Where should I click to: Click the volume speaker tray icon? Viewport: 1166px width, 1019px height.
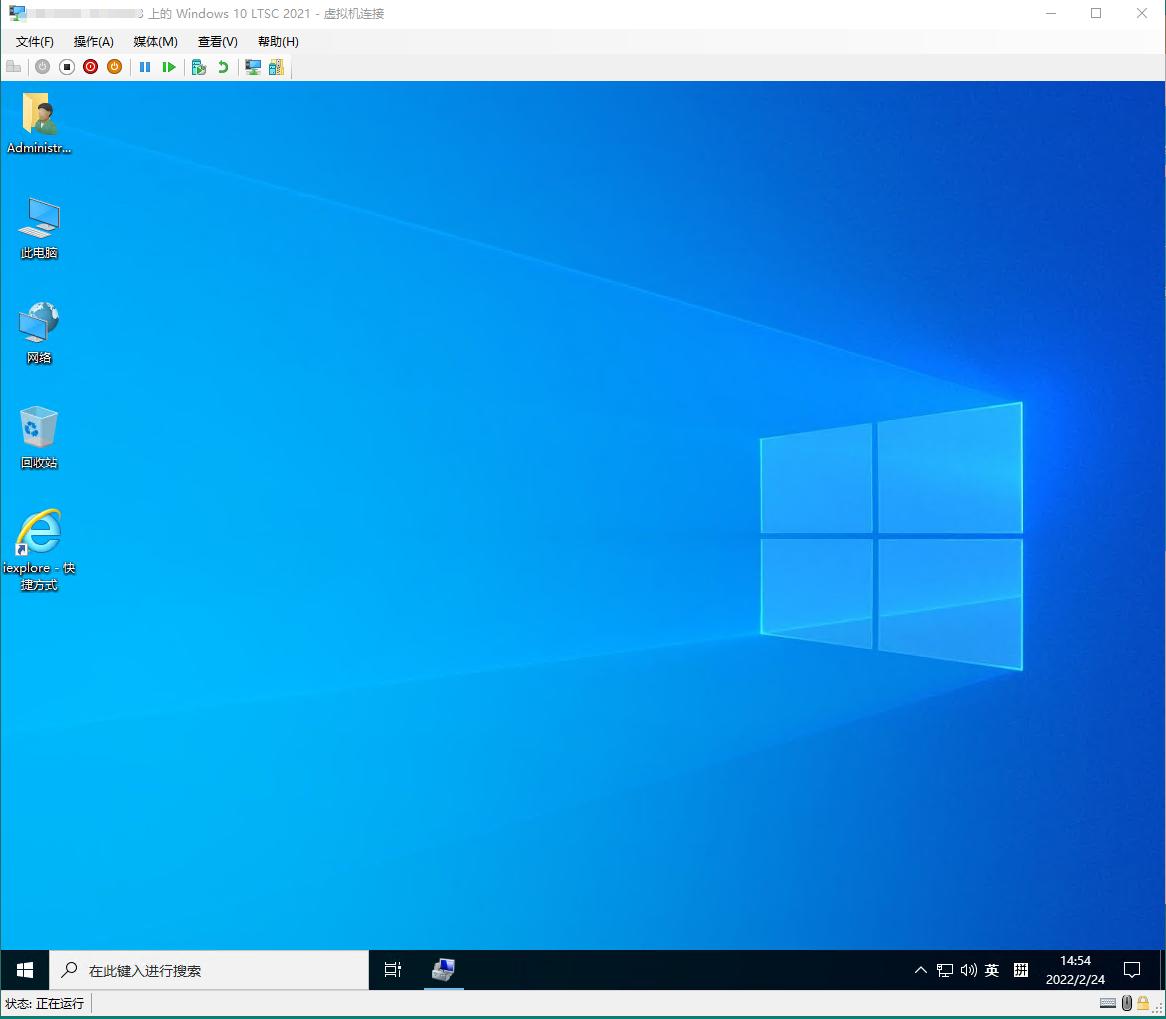tap(968, 970)
